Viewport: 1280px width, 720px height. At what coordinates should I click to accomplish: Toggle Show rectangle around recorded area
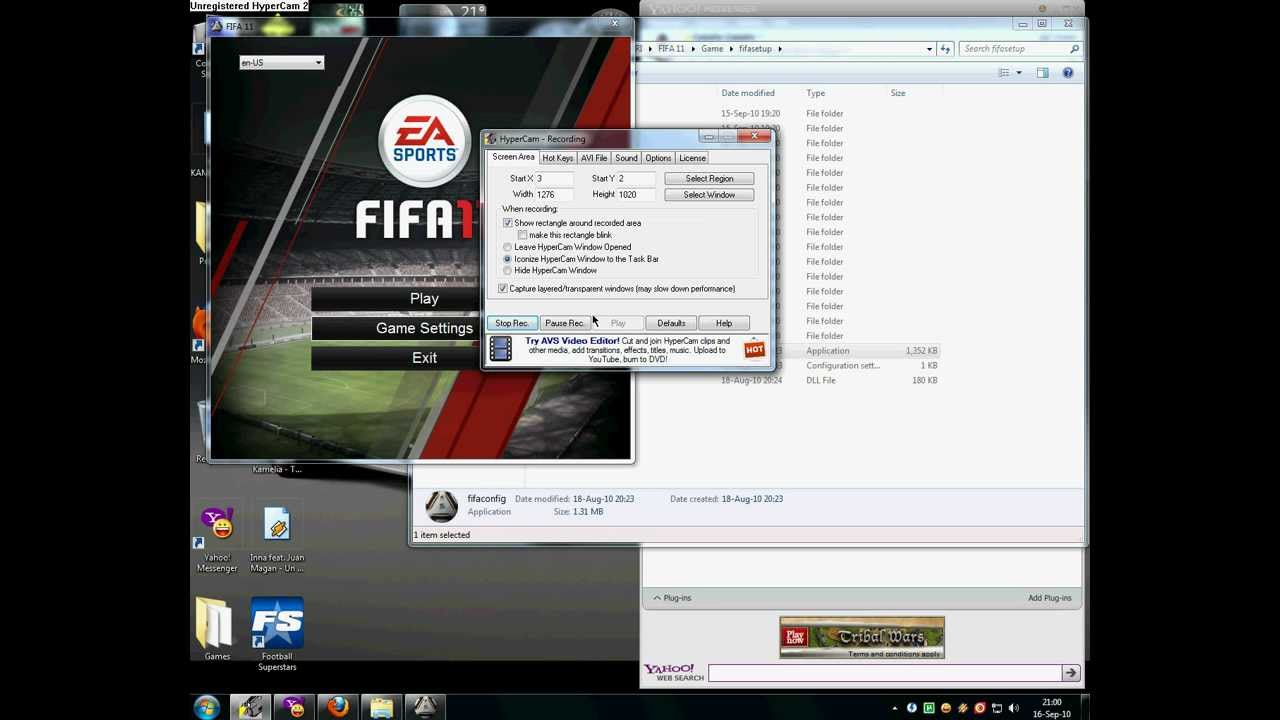pos(508,223)
